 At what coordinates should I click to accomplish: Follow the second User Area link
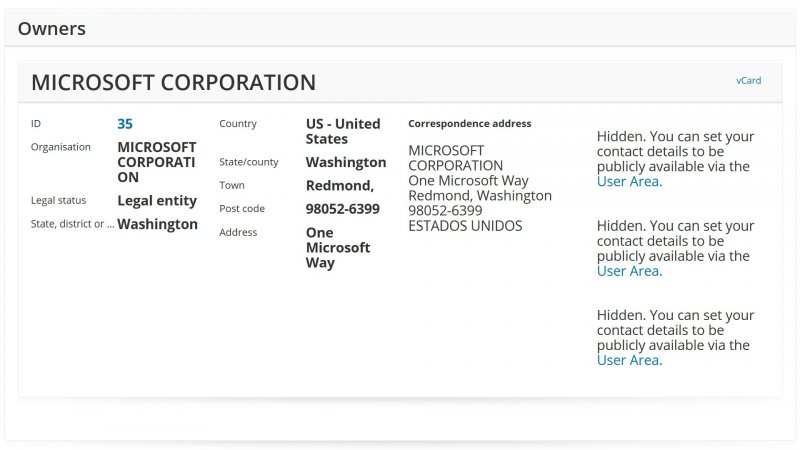tap(629, 271)
